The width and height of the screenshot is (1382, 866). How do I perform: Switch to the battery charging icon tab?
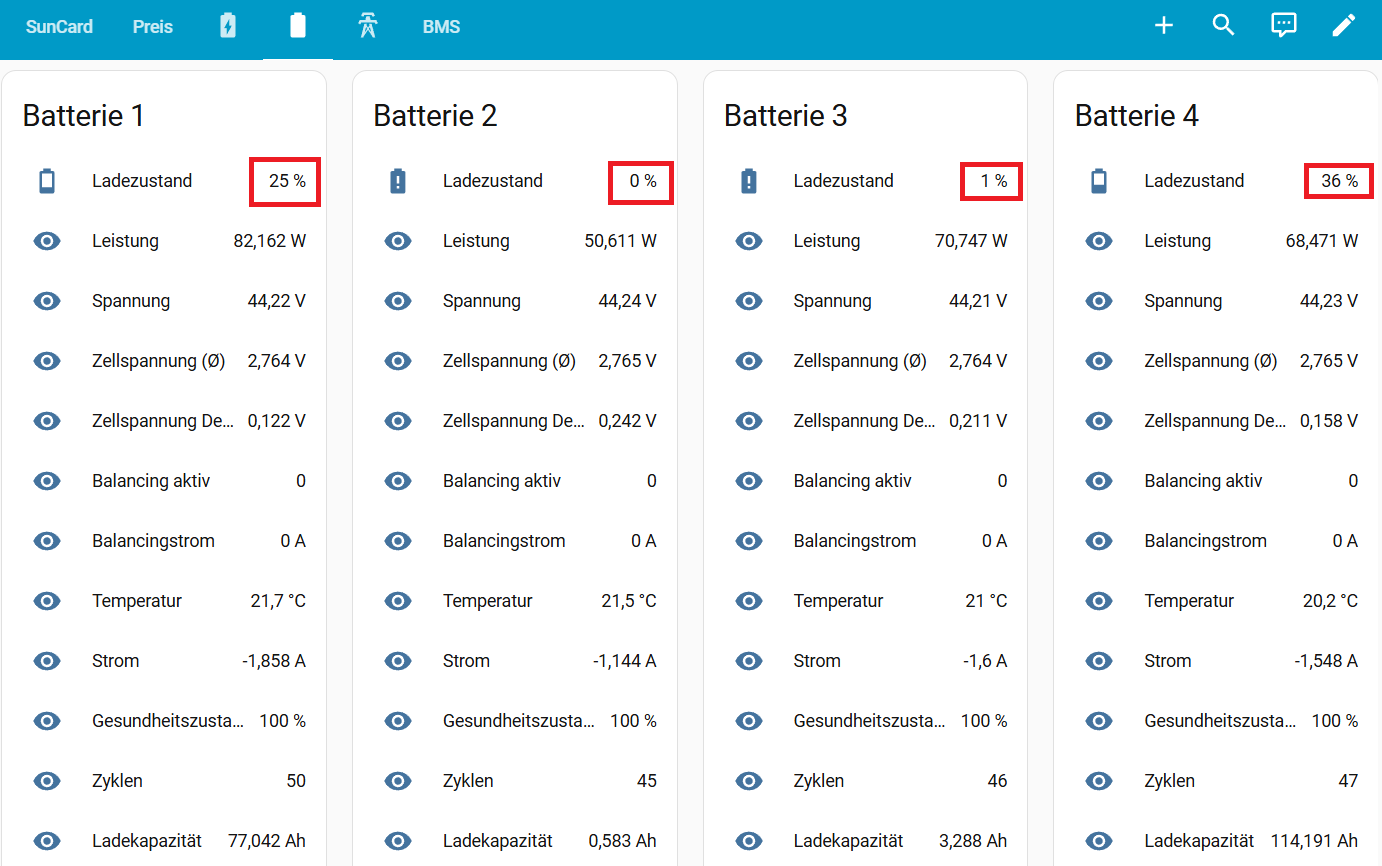click(x=228, y=26)
